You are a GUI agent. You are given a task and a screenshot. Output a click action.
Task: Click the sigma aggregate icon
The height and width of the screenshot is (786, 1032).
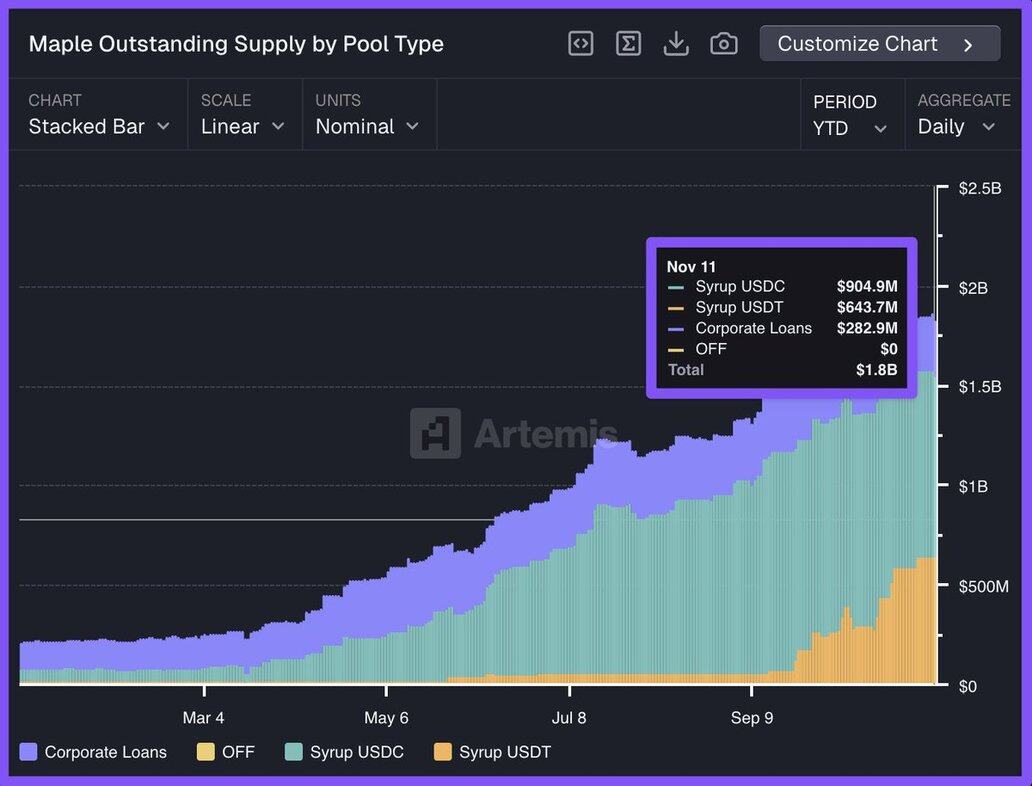[628, 44]
